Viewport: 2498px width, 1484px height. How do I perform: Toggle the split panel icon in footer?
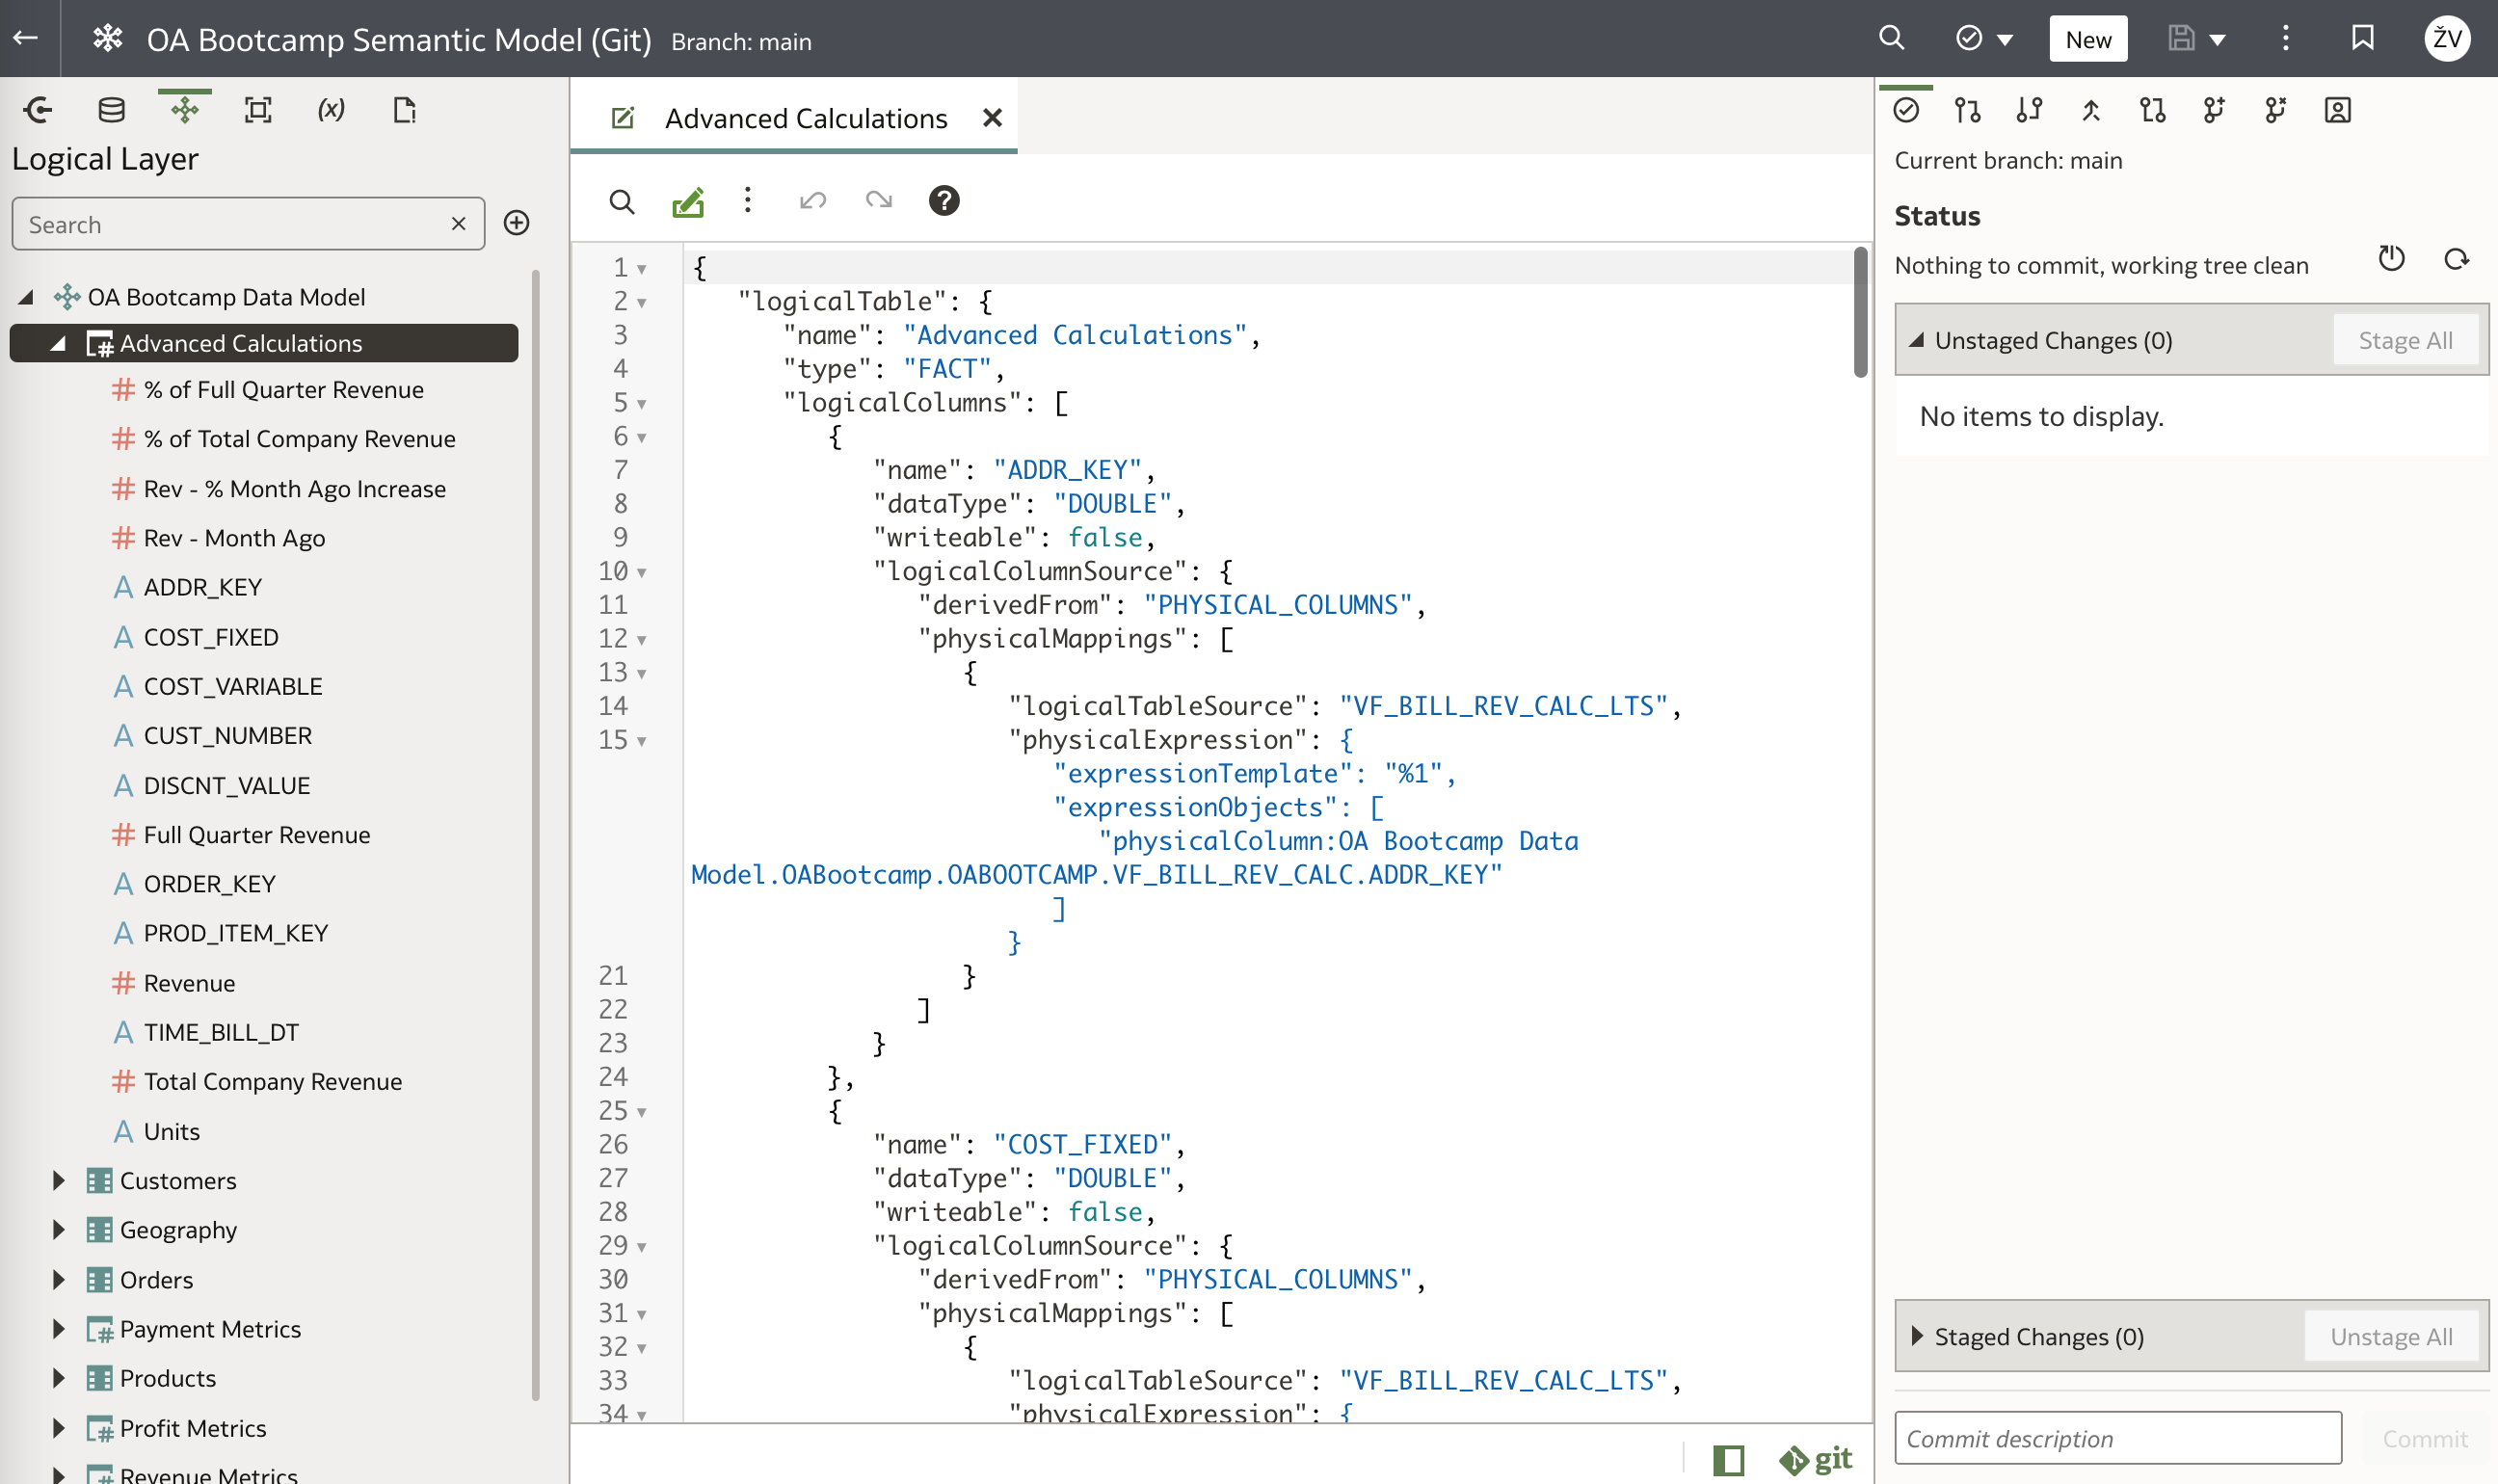click(x=1727, y=1459)
